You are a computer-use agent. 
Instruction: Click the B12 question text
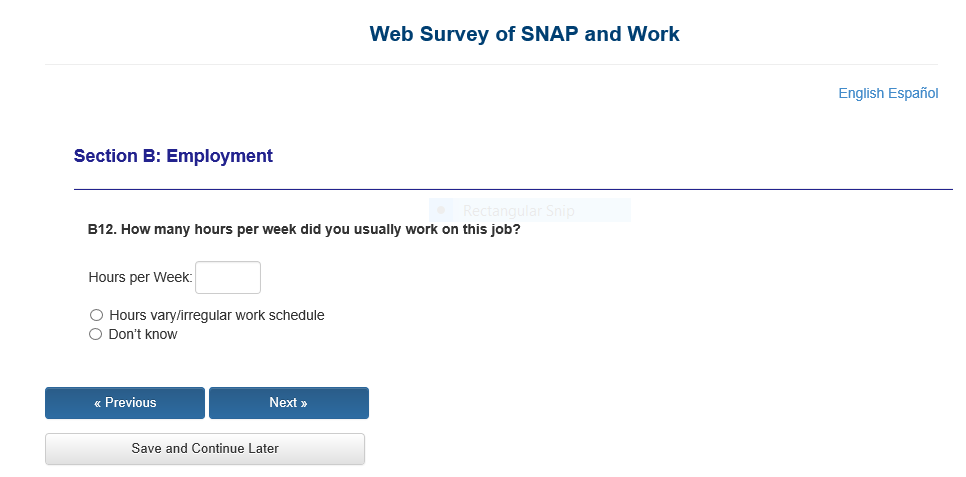(x=304, y=229)
